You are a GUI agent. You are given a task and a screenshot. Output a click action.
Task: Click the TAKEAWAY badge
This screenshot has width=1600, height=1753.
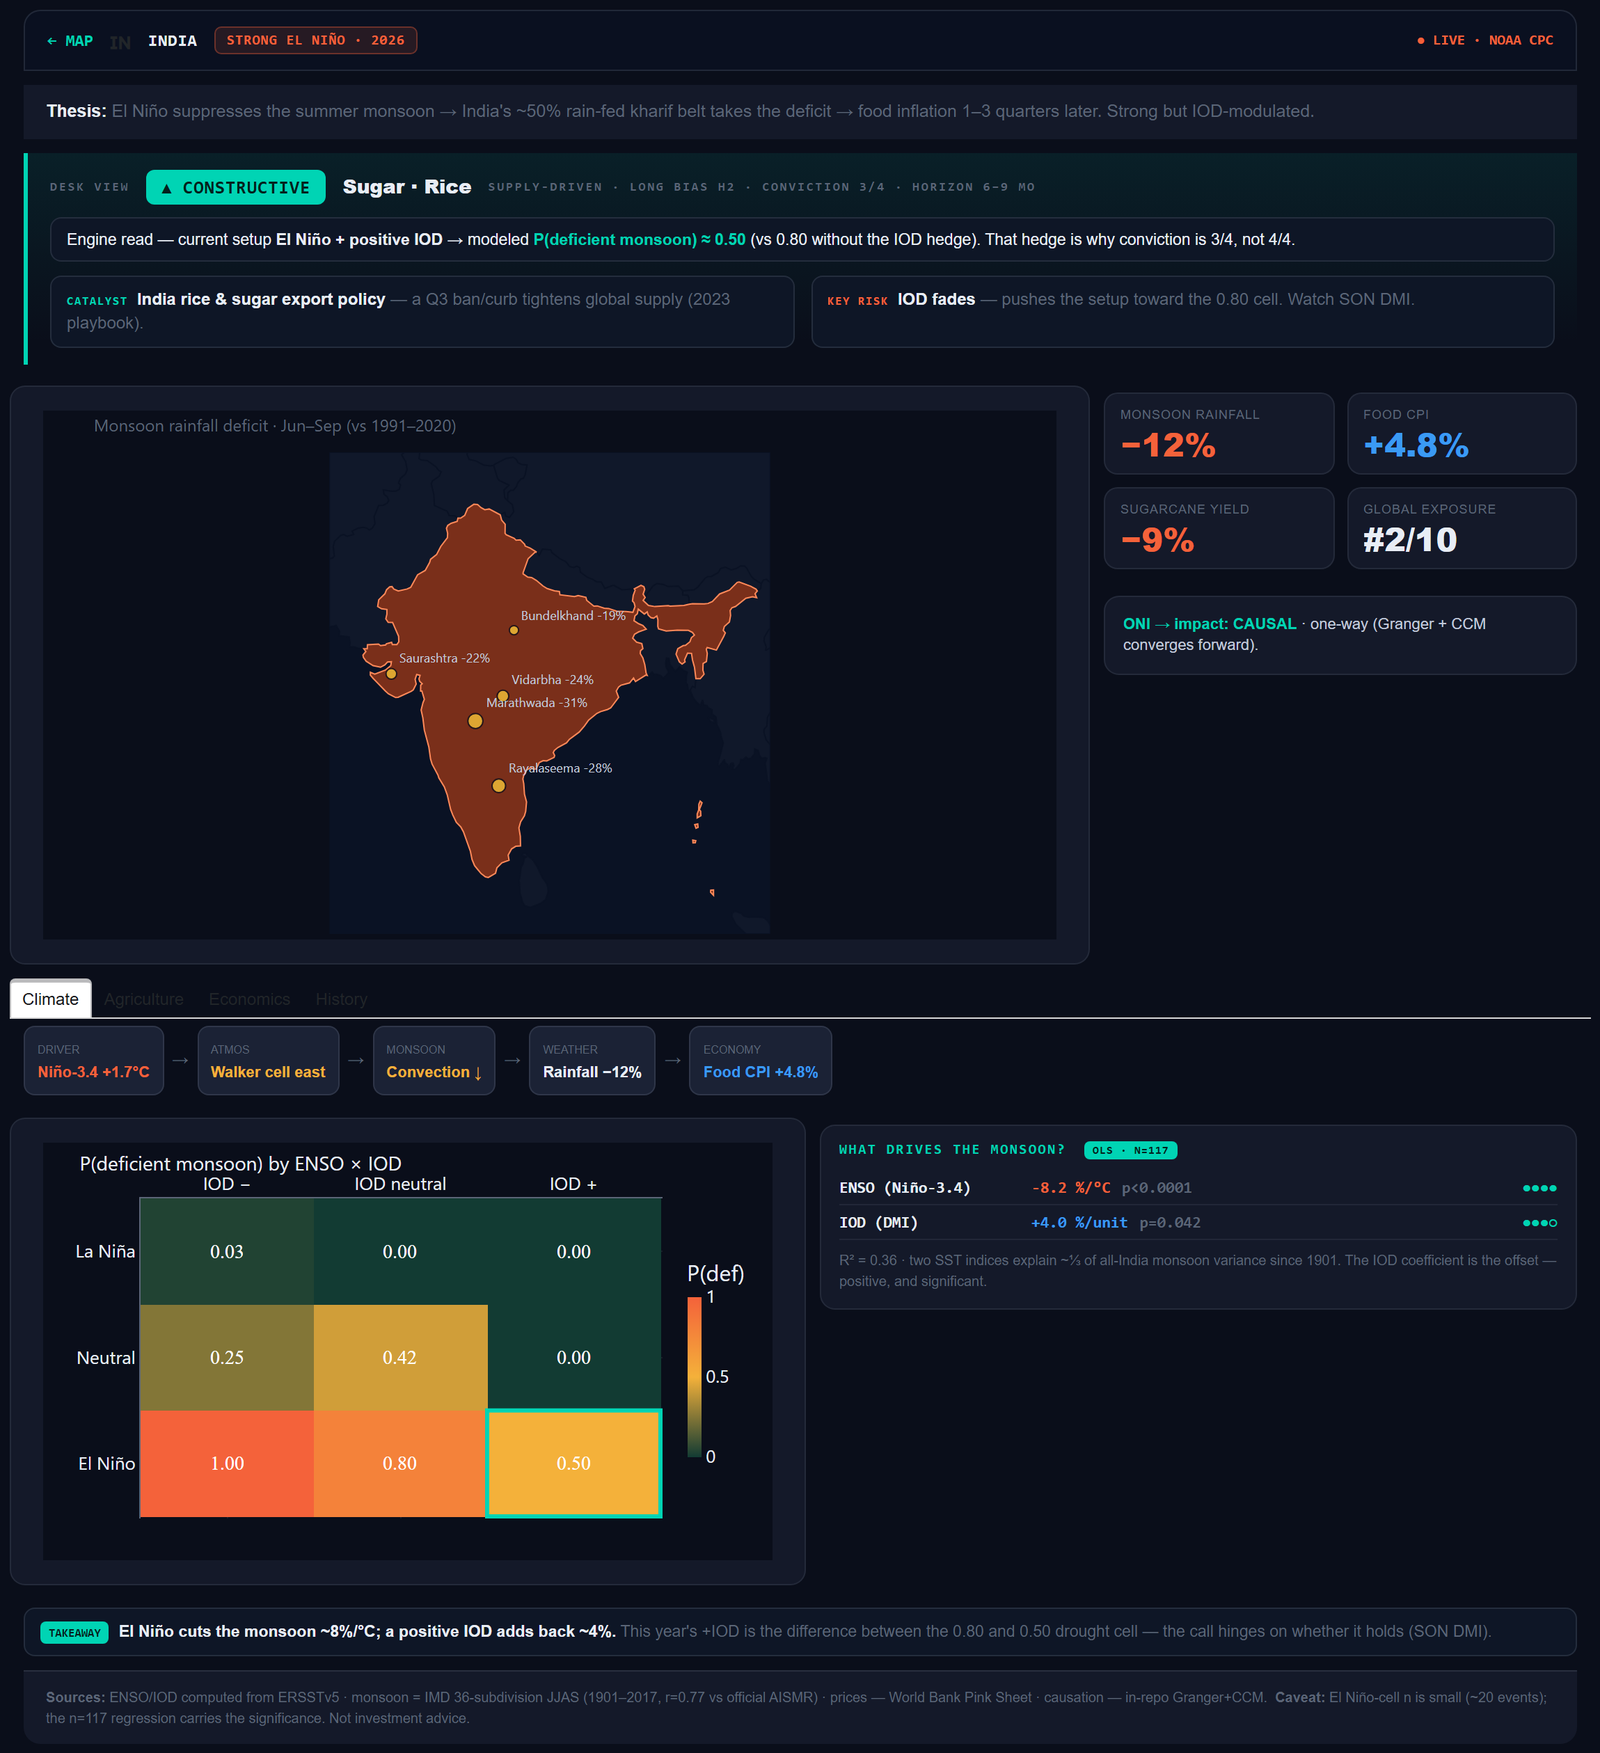[74, 1633]
